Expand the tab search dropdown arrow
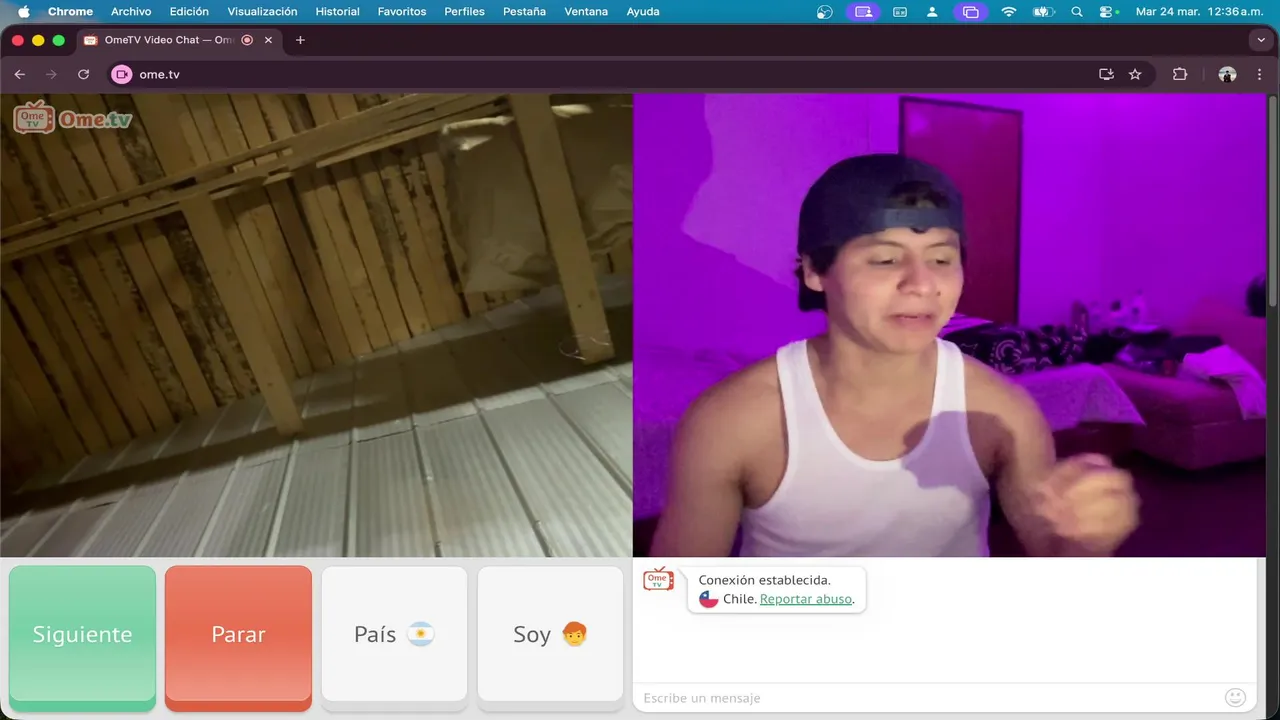The width and height of the screenshot is (1280, 720). tap(1260, 40)
